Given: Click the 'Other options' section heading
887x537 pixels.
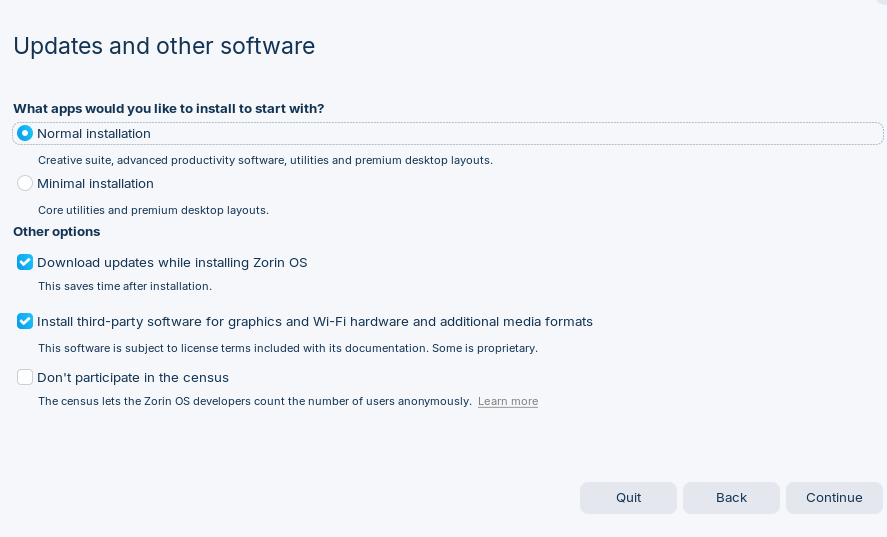Looking at the screenshot, I should tap(57, 231).
